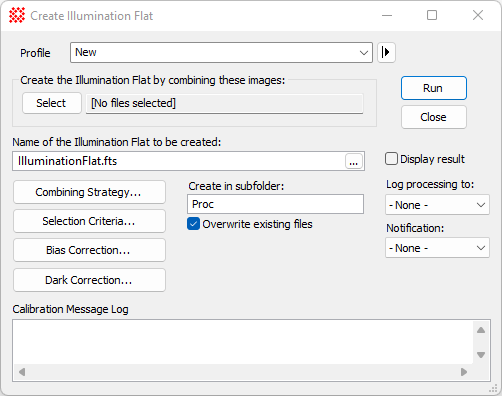
Task: Open the Notification dropdown
Action: tap(437, 248)
